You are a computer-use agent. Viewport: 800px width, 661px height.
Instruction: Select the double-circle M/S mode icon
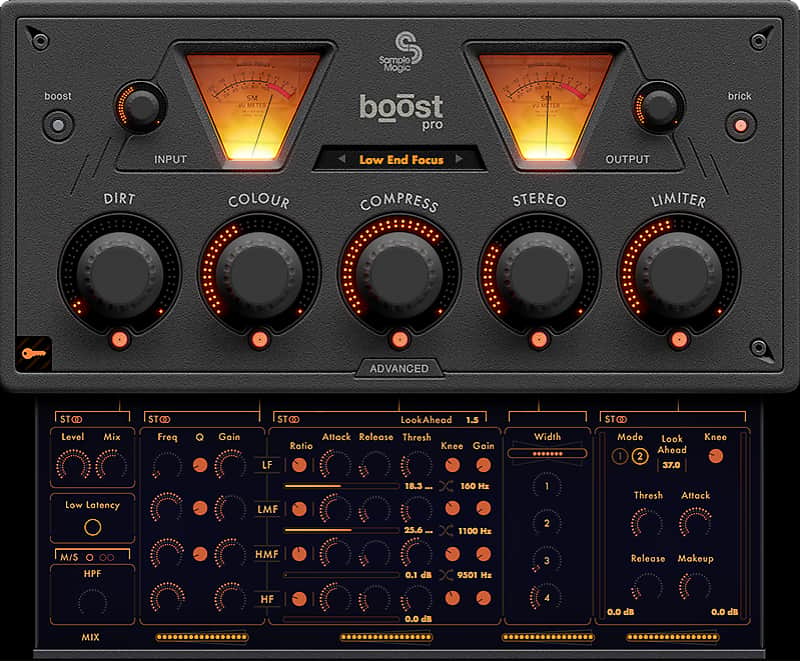[107, 557]
